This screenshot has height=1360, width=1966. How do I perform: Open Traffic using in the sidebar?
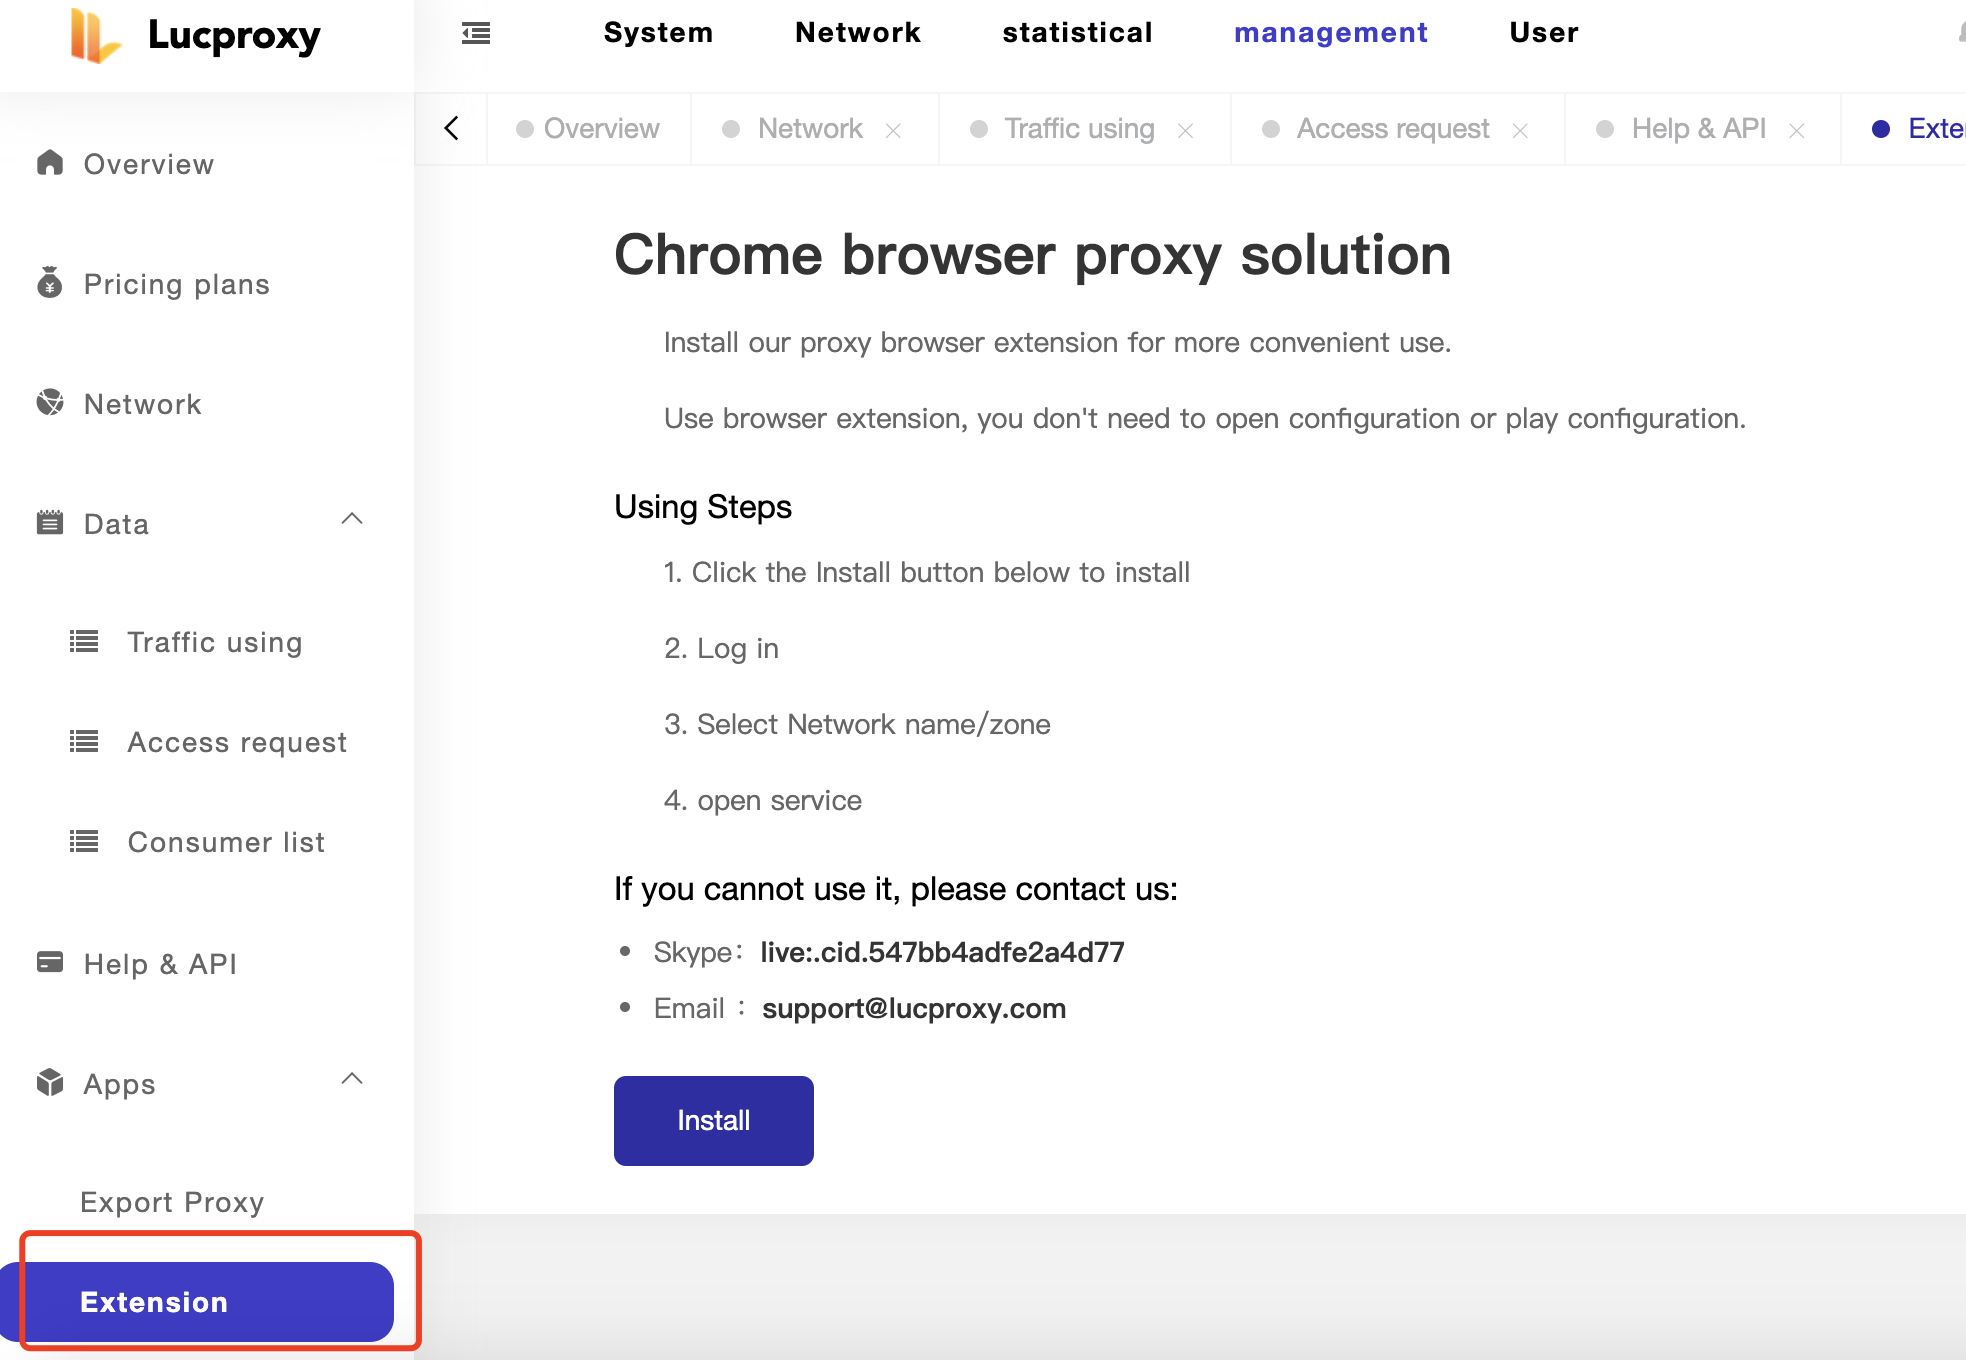click(214, 642)
